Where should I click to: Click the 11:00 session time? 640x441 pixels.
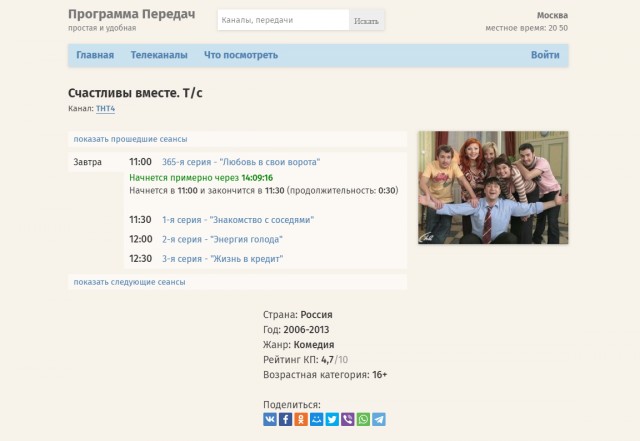[140, 162]
